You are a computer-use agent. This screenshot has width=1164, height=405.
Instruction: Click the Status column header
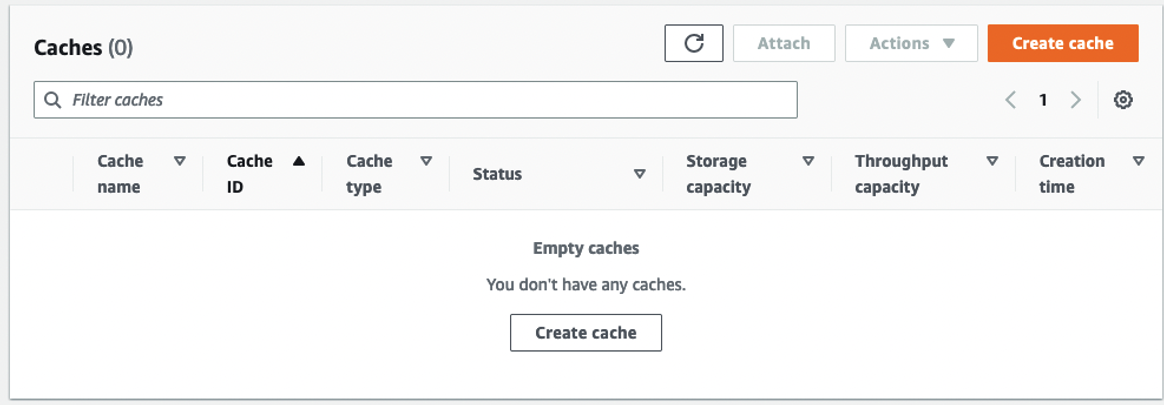(x=497, y=174)
